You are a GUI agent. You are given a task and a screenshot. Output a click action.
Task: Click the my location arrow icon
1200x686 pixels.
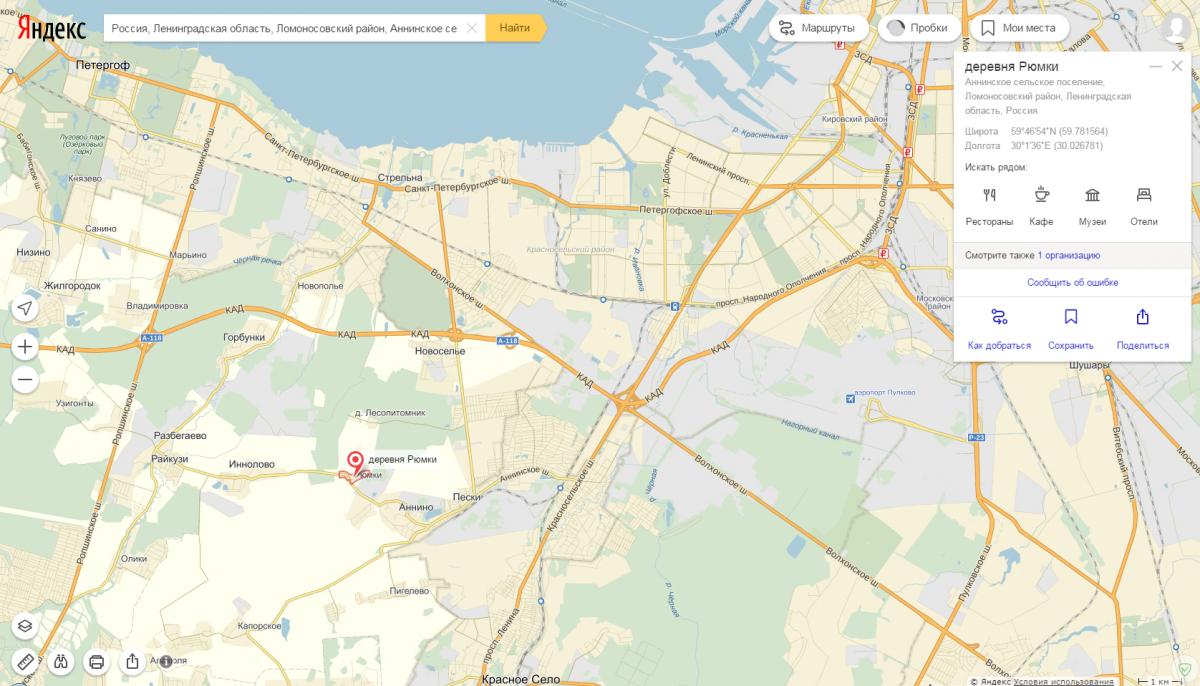(x=26, y=308)
